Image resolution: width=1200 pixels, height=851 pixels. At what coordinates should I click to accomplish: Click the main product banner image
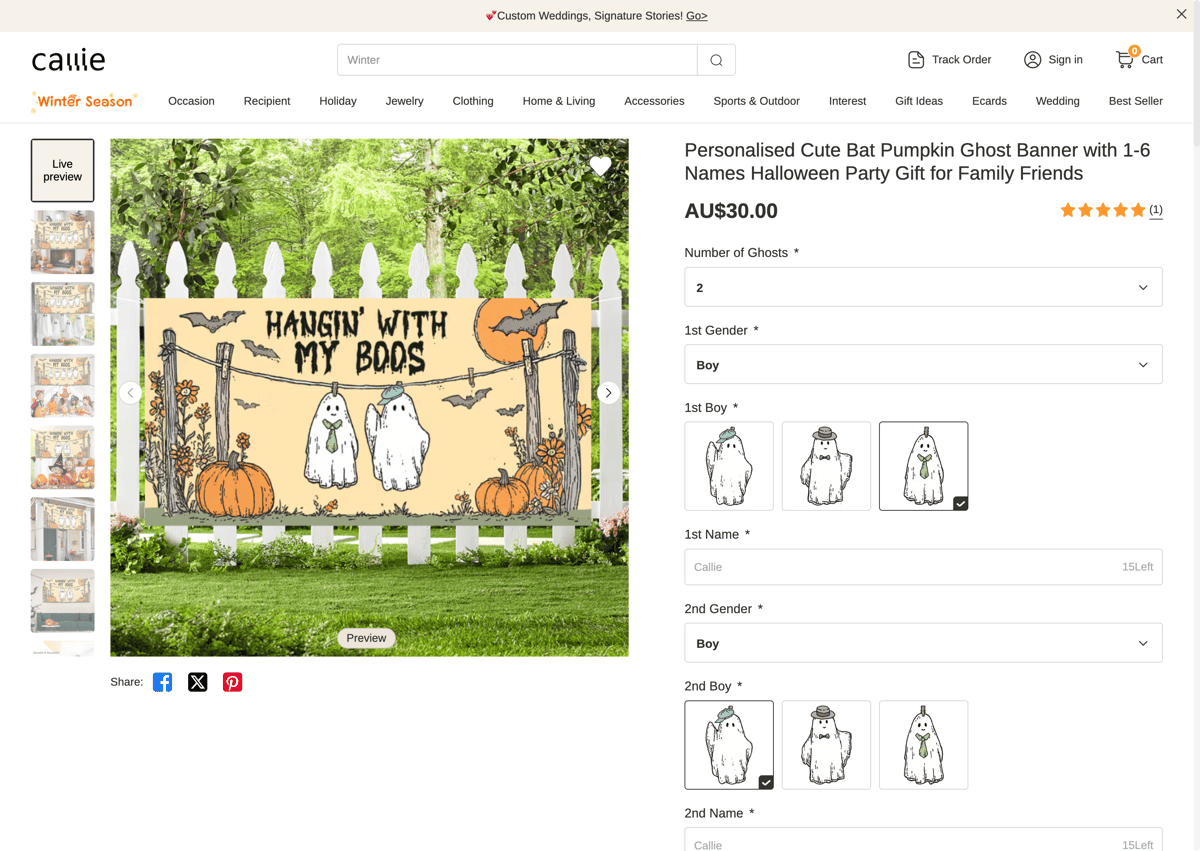(369, 397)
